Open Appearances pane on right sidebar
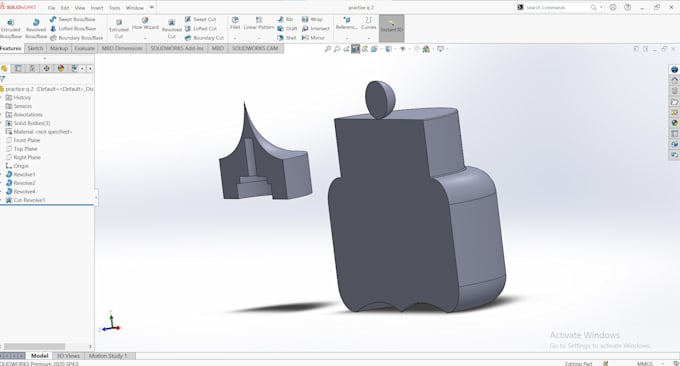The width and height of the screenshot is (680, 366). pyautogui.click(x=674, y=123)
